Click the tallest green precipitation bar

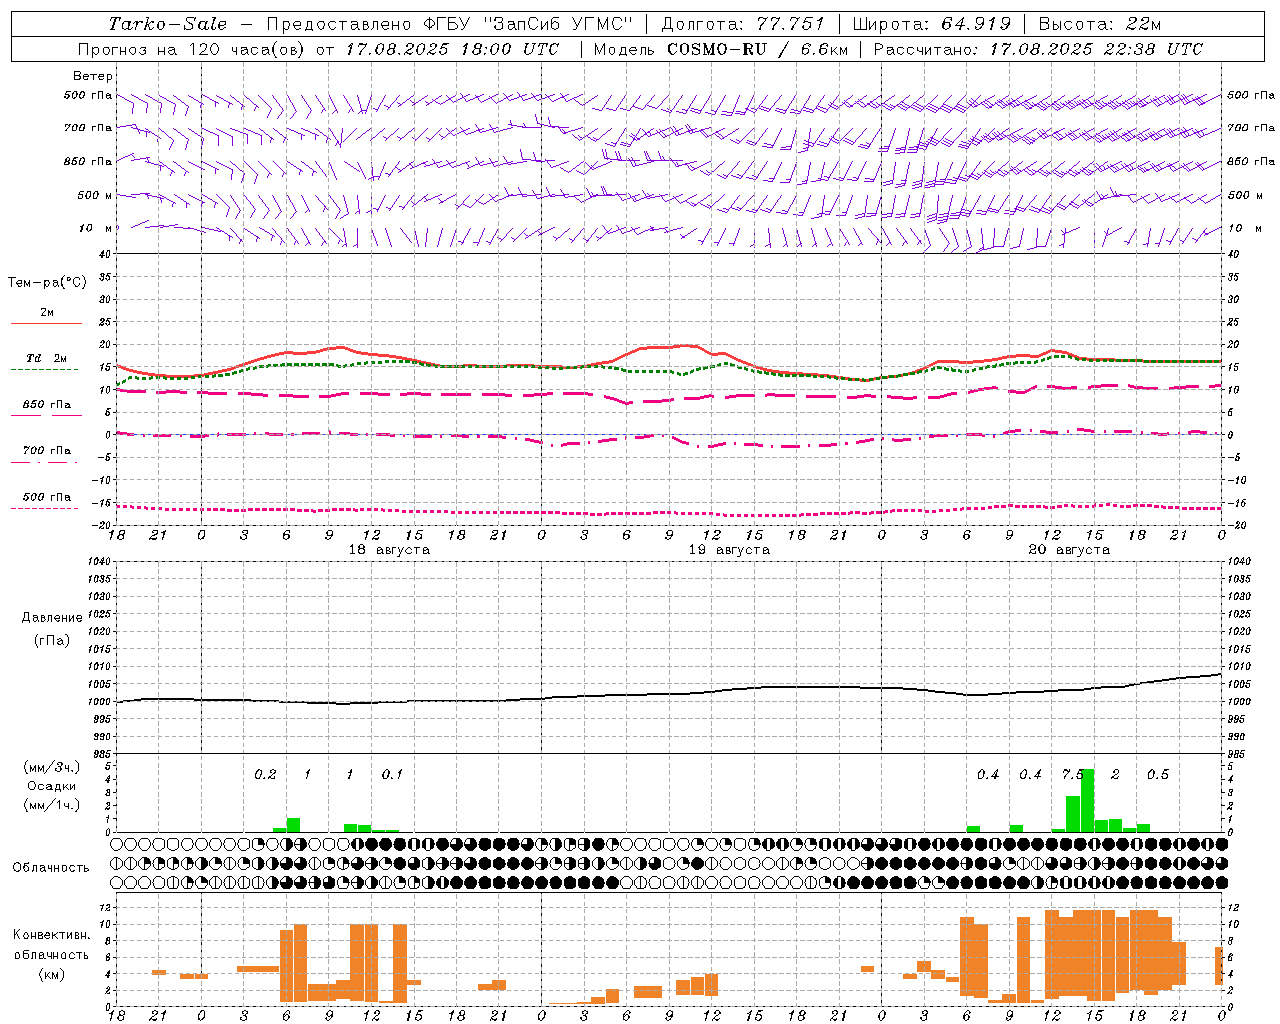(1087, 800)
